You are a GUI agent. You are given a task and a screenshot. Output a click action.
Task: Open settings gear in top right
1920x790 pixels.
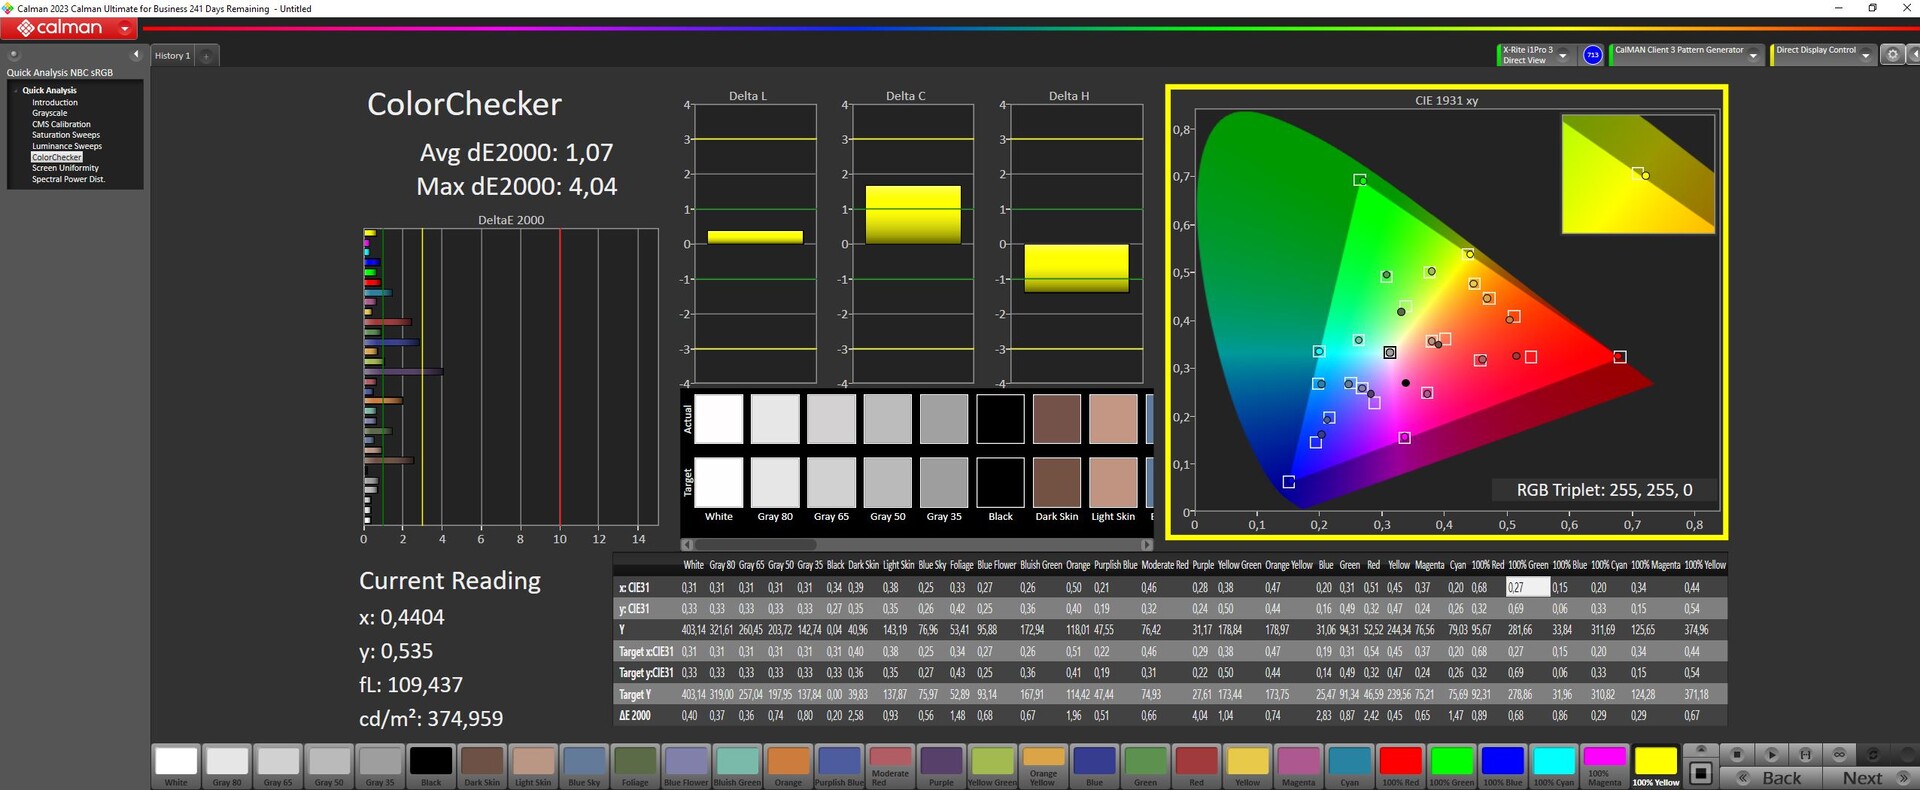1892,56
